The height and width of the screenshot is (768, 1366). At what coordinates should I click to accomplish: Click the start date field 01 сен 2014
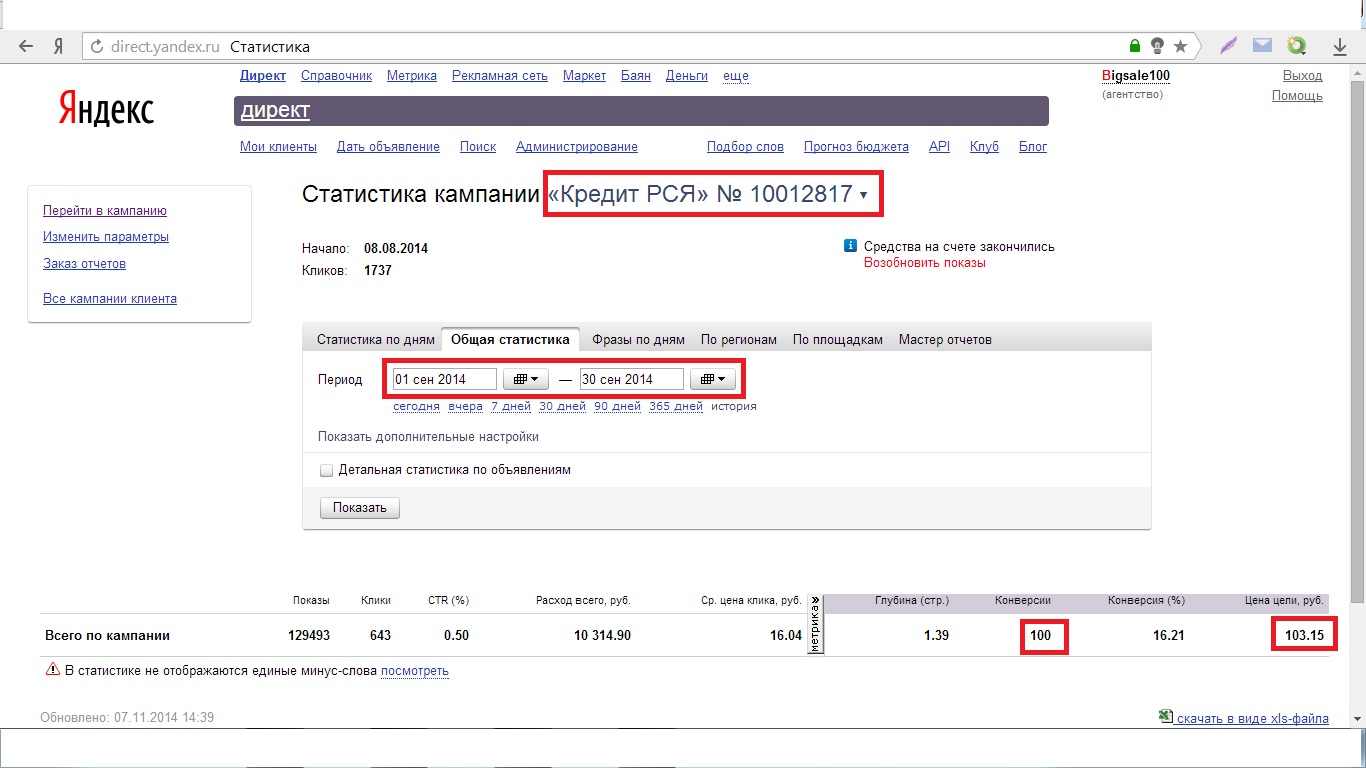coord(444,379)
